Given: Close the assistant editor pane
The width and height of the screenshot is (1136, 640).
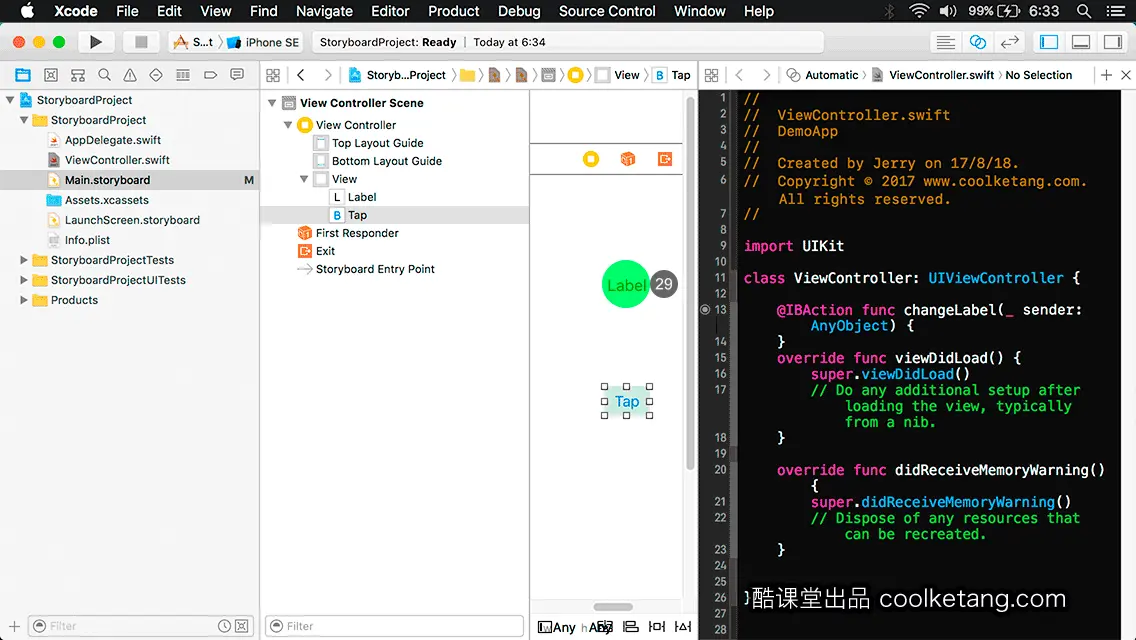Looking at the screenshot, I should tap(1126, 75).
